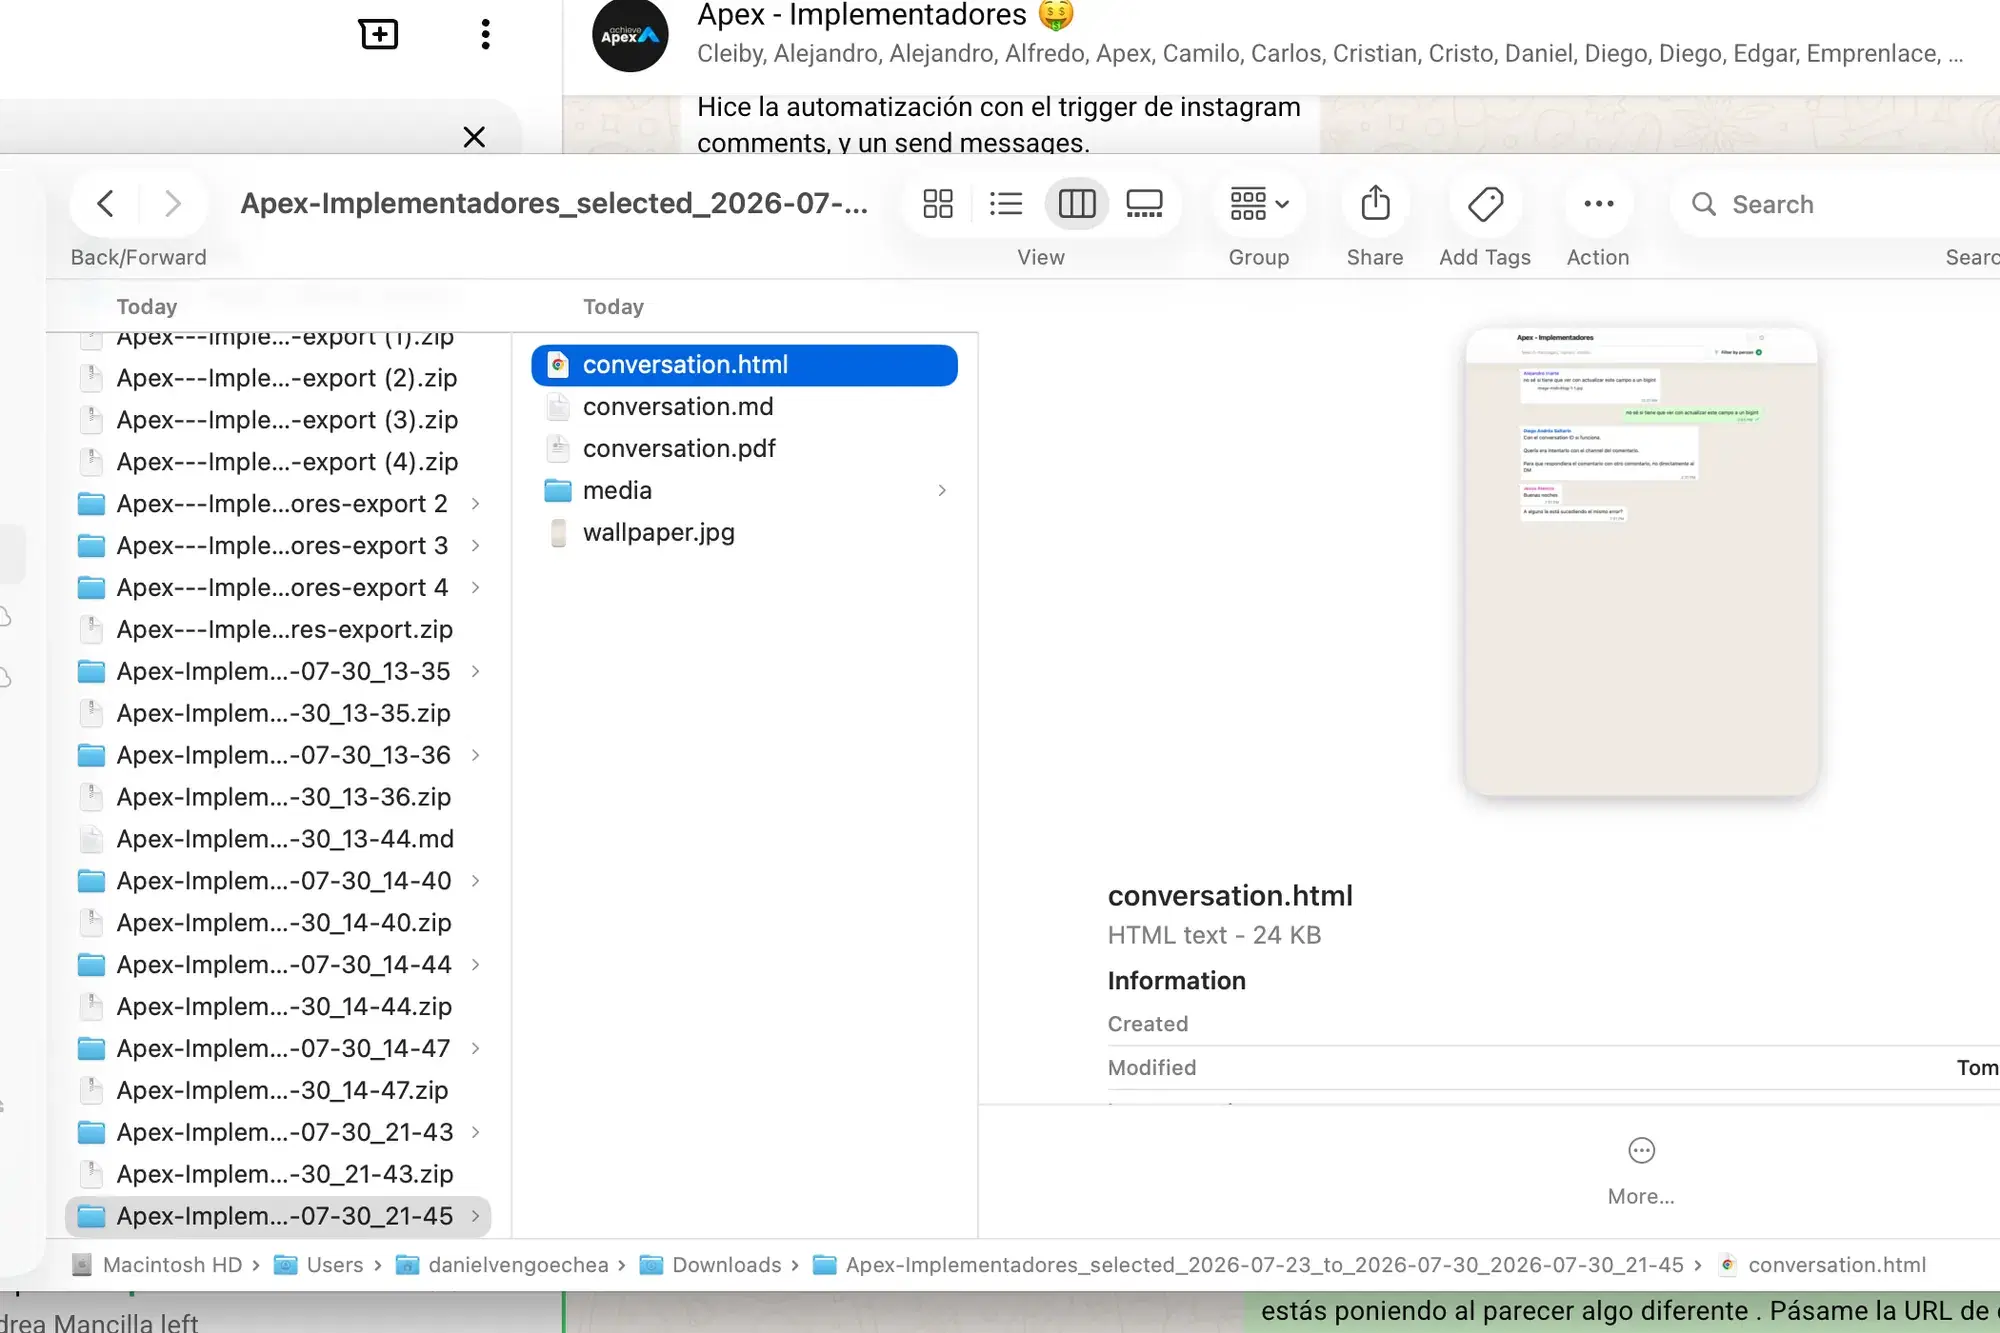Open folder Apex-Implem...-07-30_14-47

(278, 1049)
